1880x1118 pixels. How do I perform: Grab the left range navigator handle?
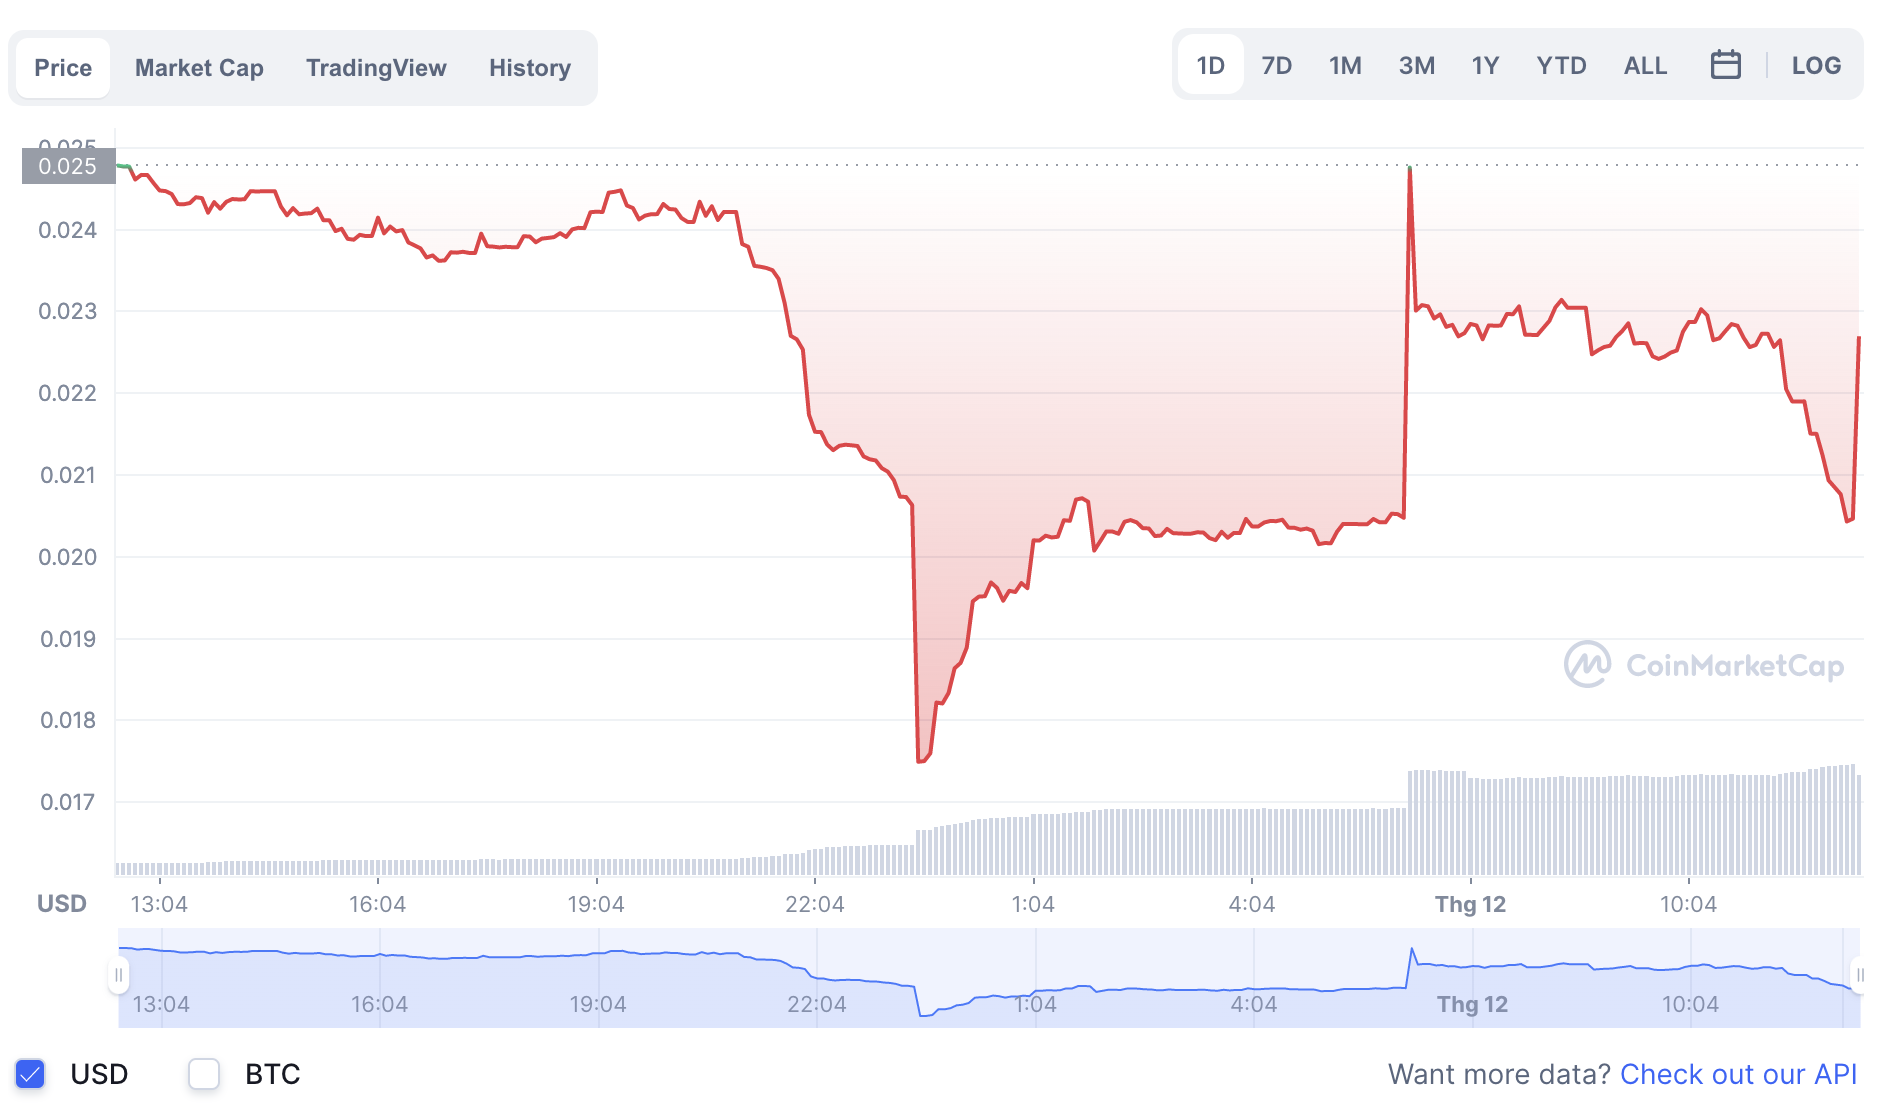pos(119,975)
